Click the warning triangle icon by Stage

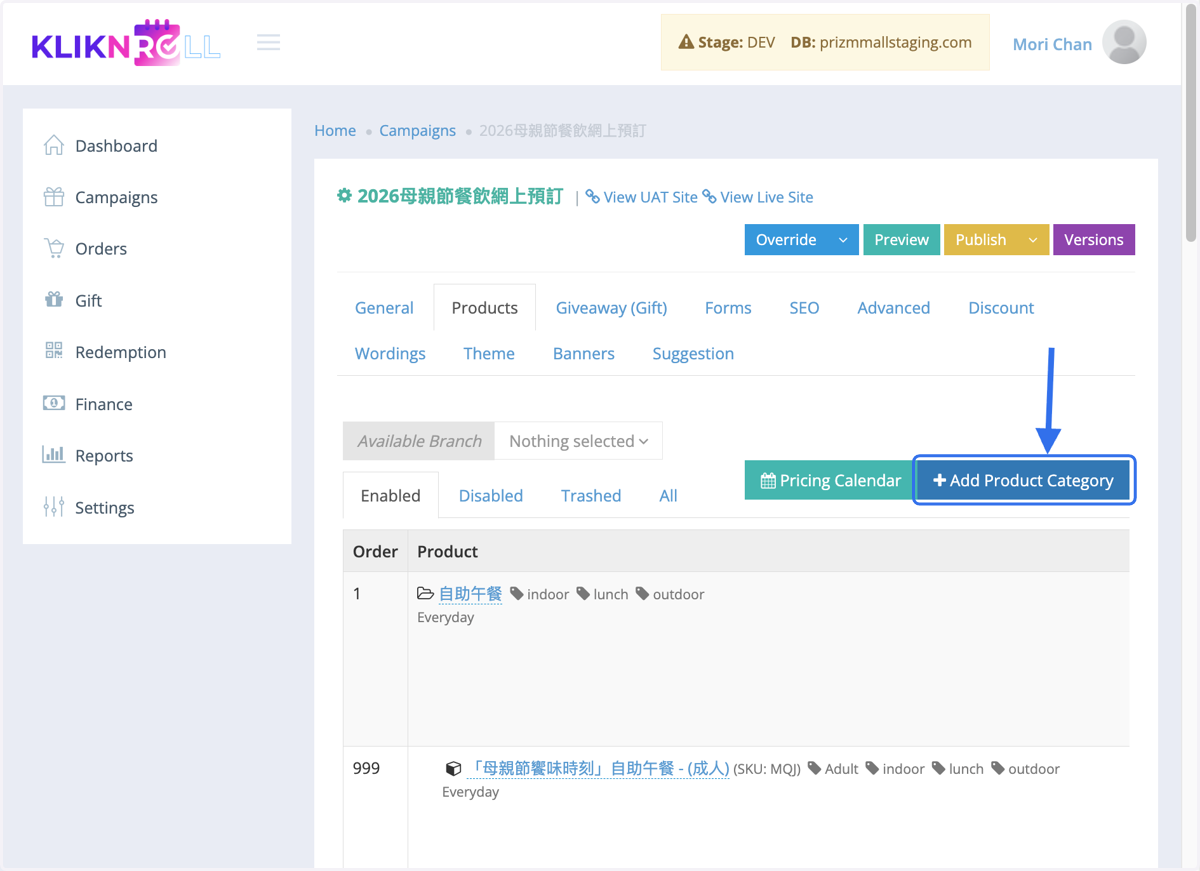pyautogui.click(x=686, y=42)
